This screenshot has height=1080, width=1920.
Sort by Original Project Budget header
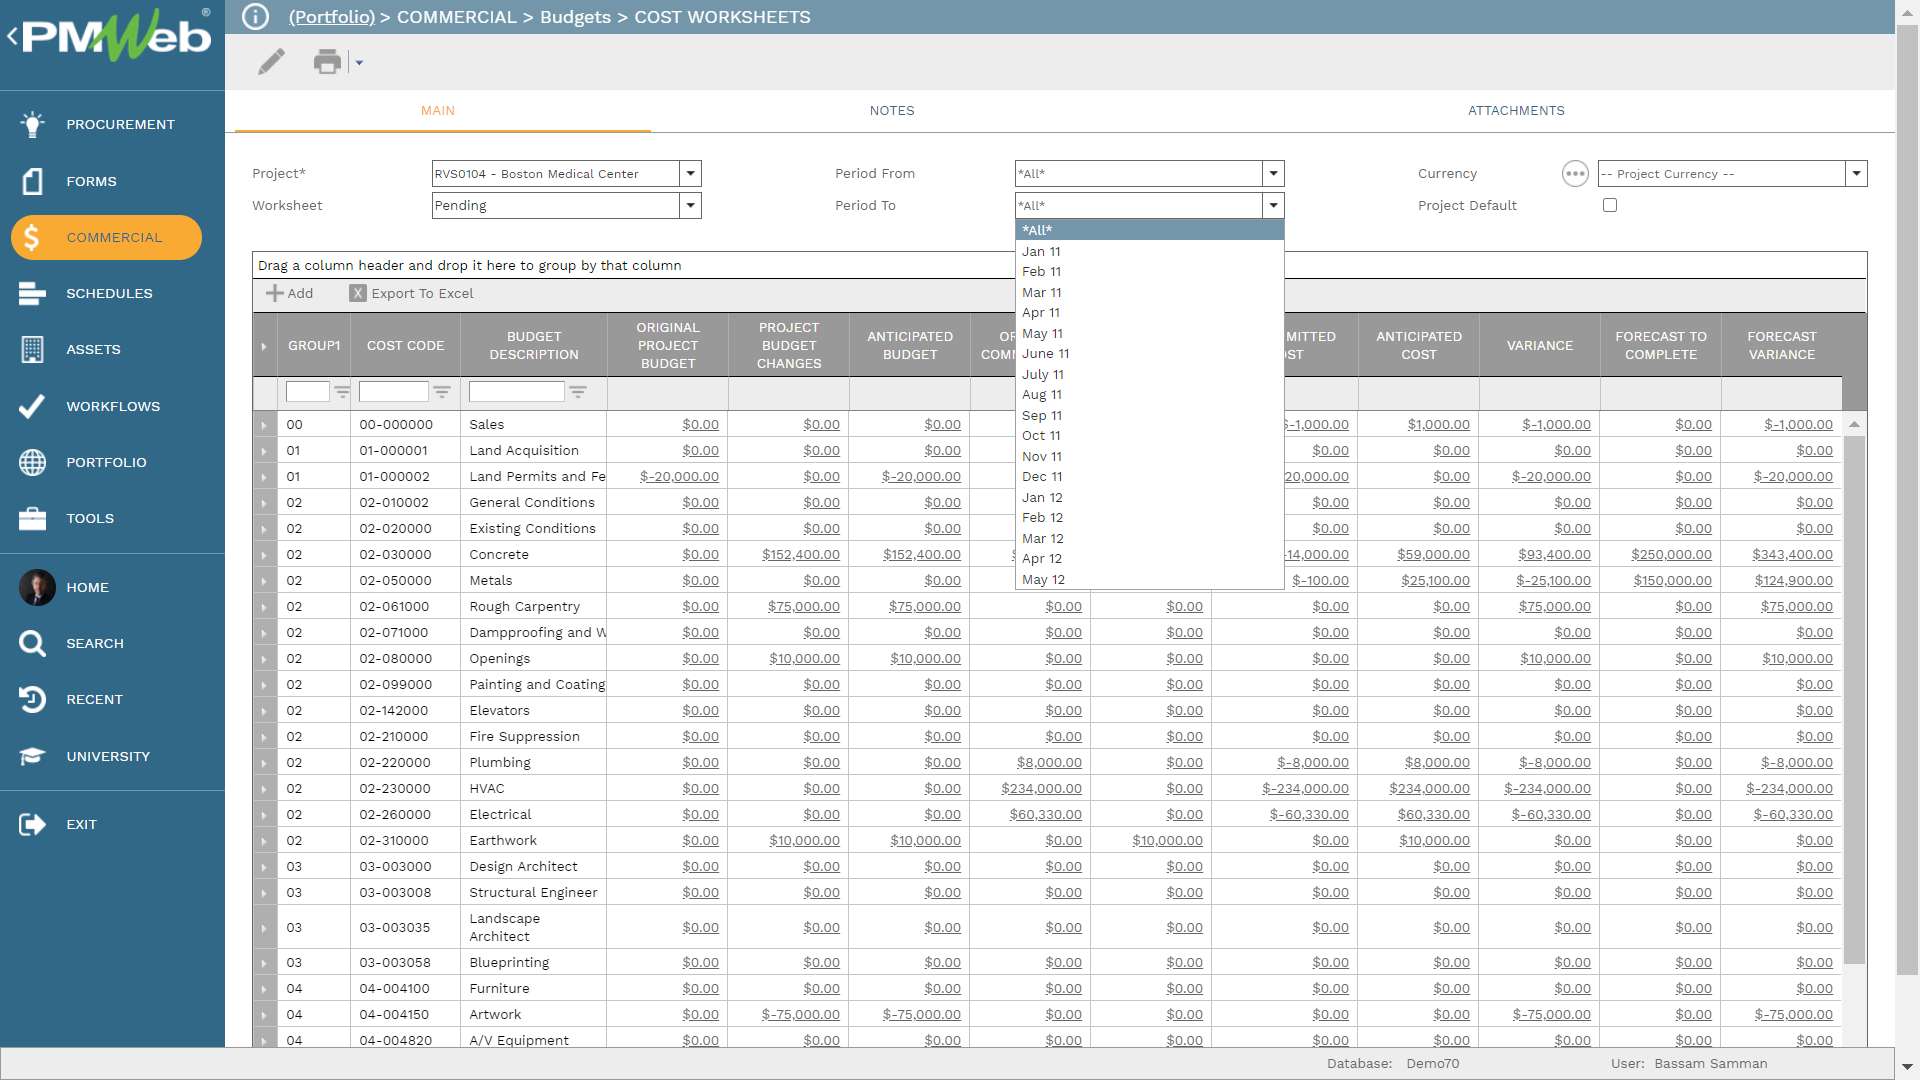[x=668, y=345]
